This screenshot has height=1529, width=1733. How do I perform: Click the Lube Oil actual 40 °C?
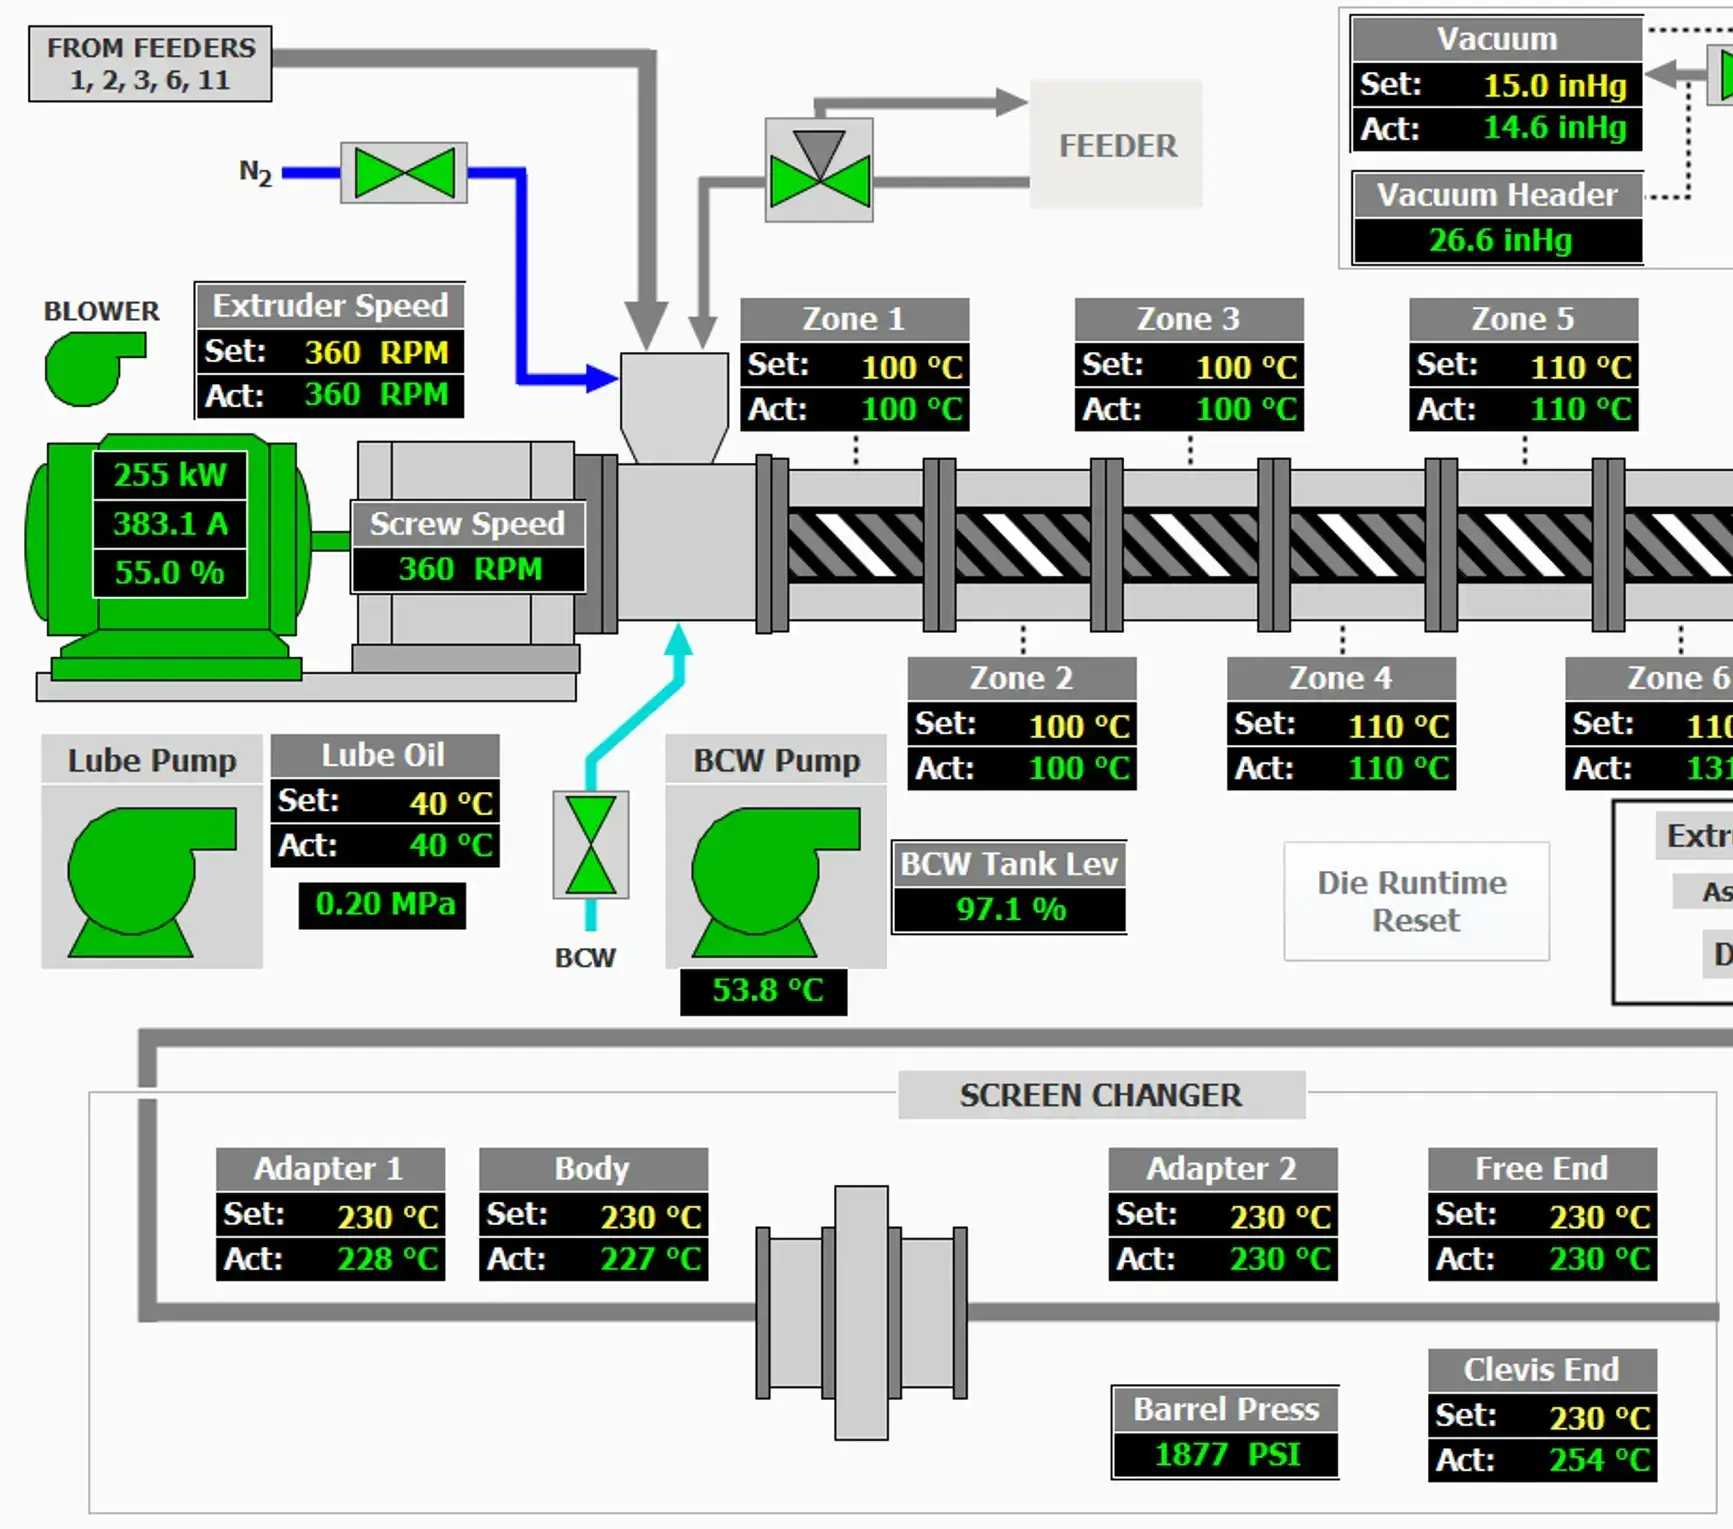(385, 845)
